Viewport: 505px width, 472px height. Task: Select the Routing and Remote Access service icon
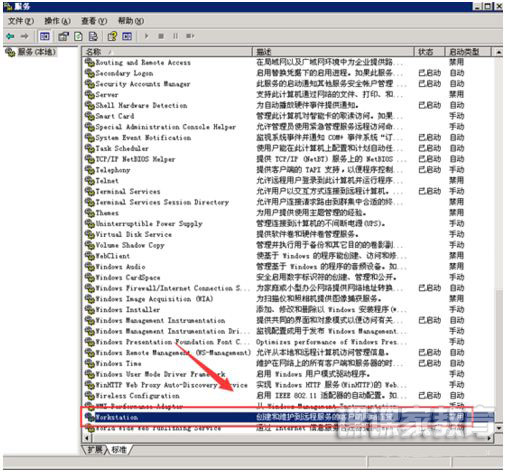[89, 62]
